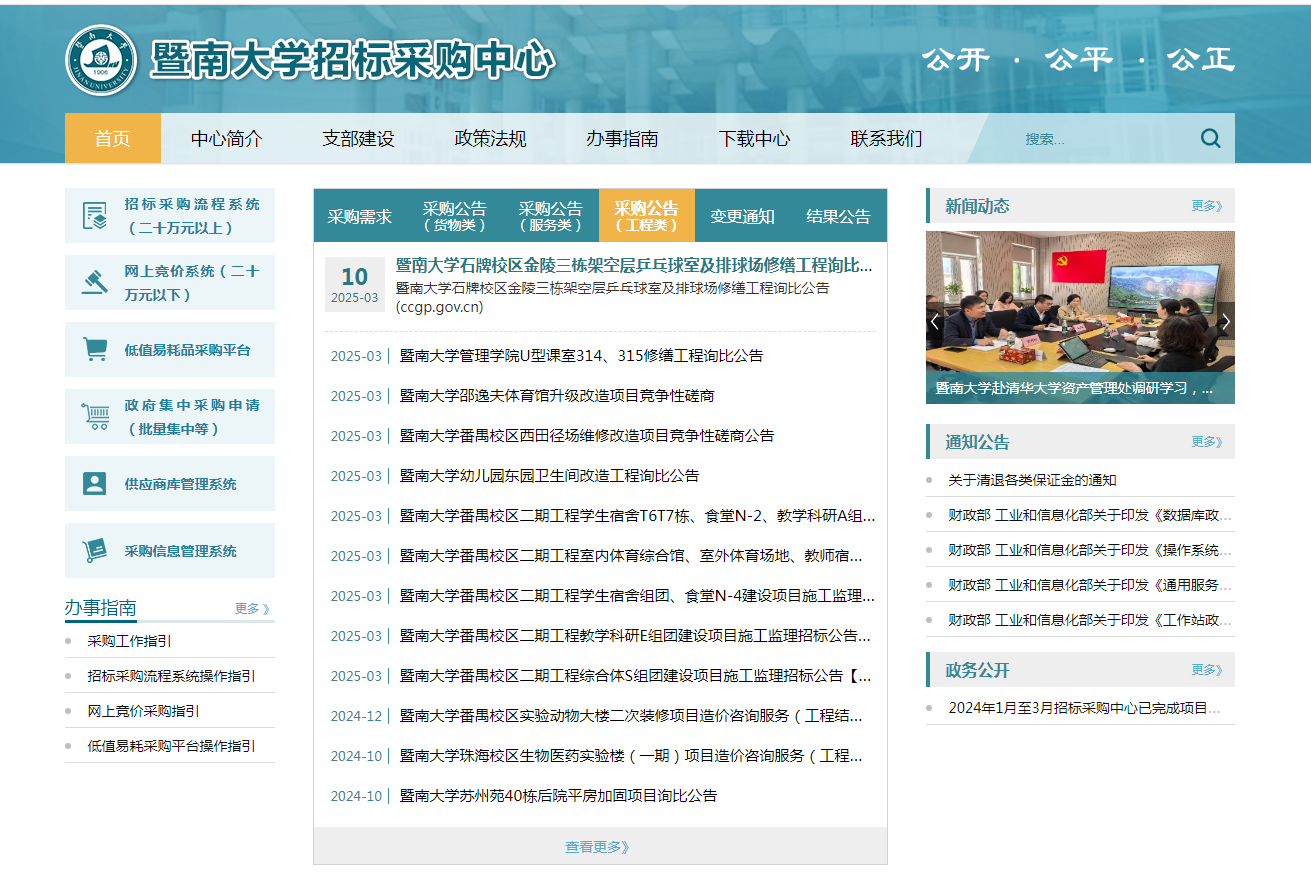Open 中心简介 navigation item

click(227, 138)
